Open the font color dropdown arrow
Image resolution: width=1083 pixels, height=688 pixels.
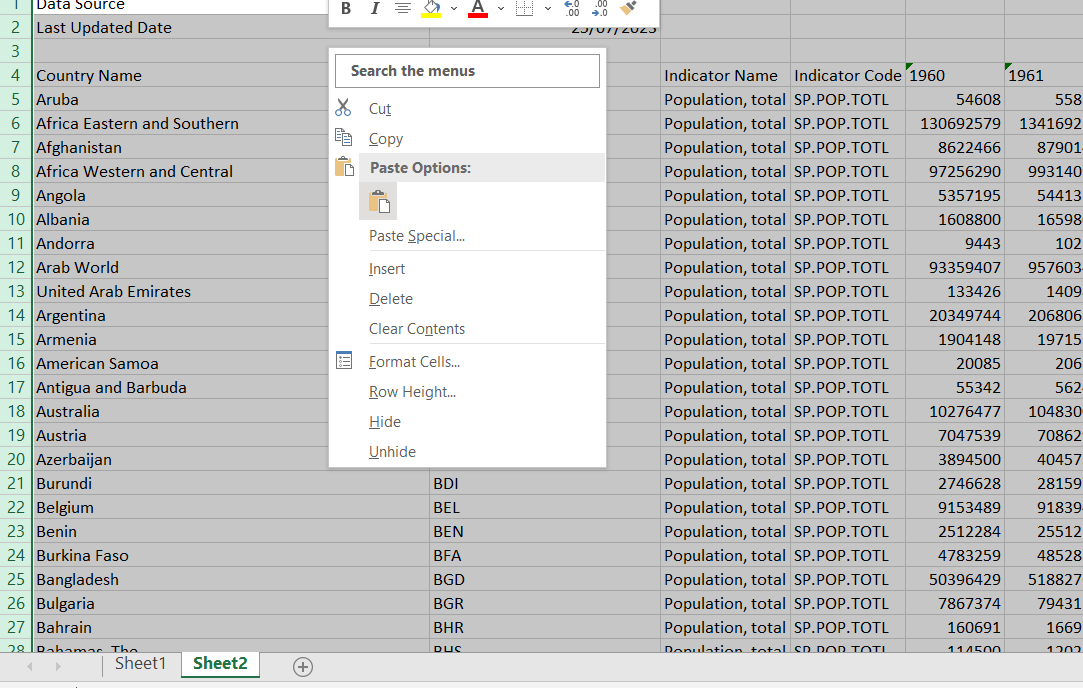tap(499, 9)
